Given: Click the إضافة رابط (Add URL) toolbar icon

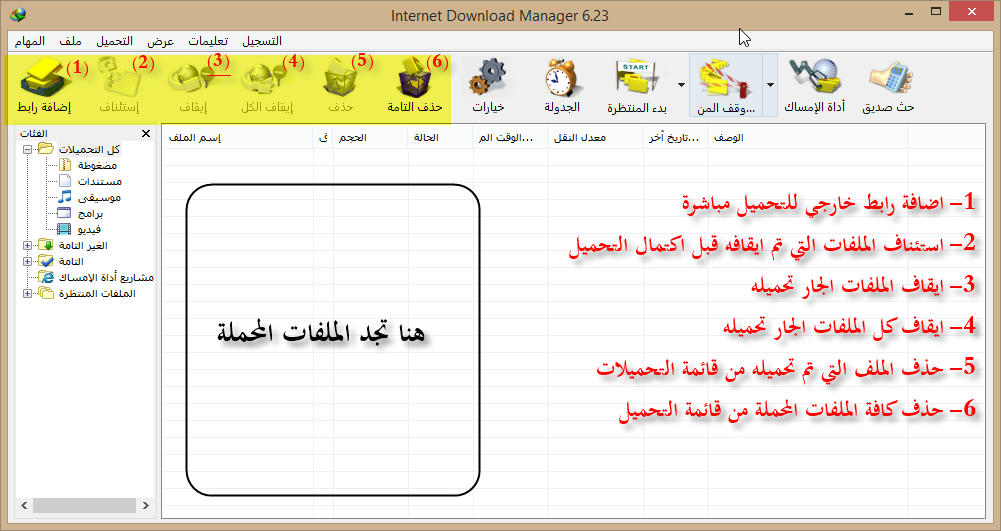Looking at the screenshot, I should coord(43,78).
